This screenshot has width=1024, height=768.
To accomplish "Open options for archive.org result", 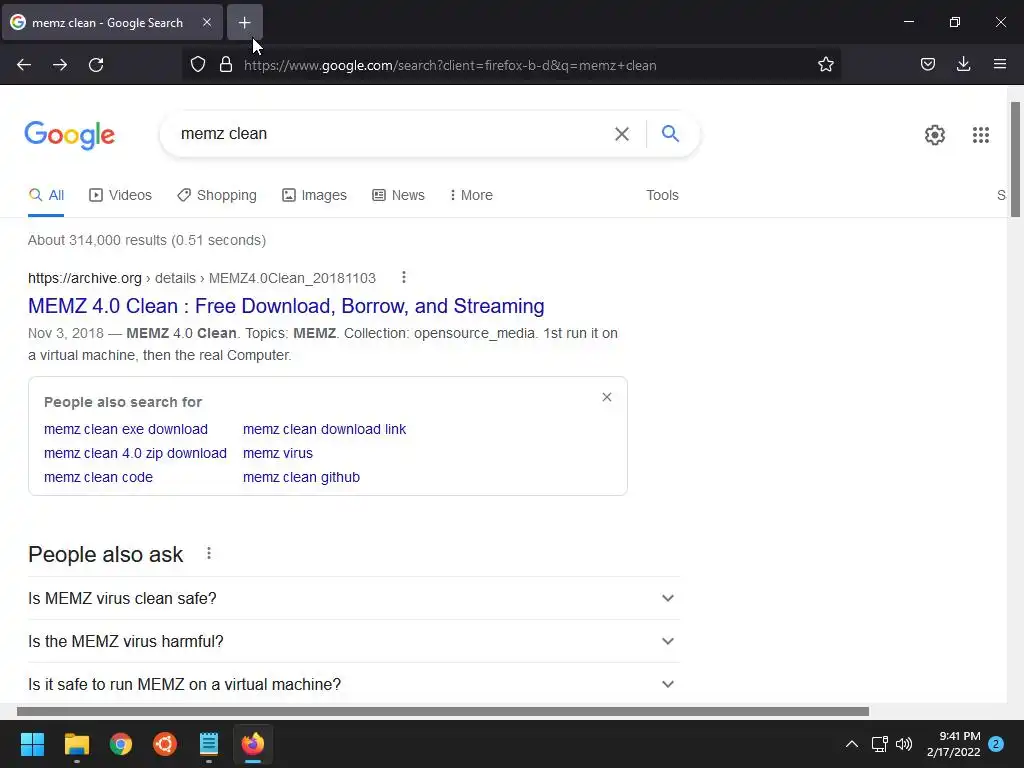I will click(x=404, y=278).
